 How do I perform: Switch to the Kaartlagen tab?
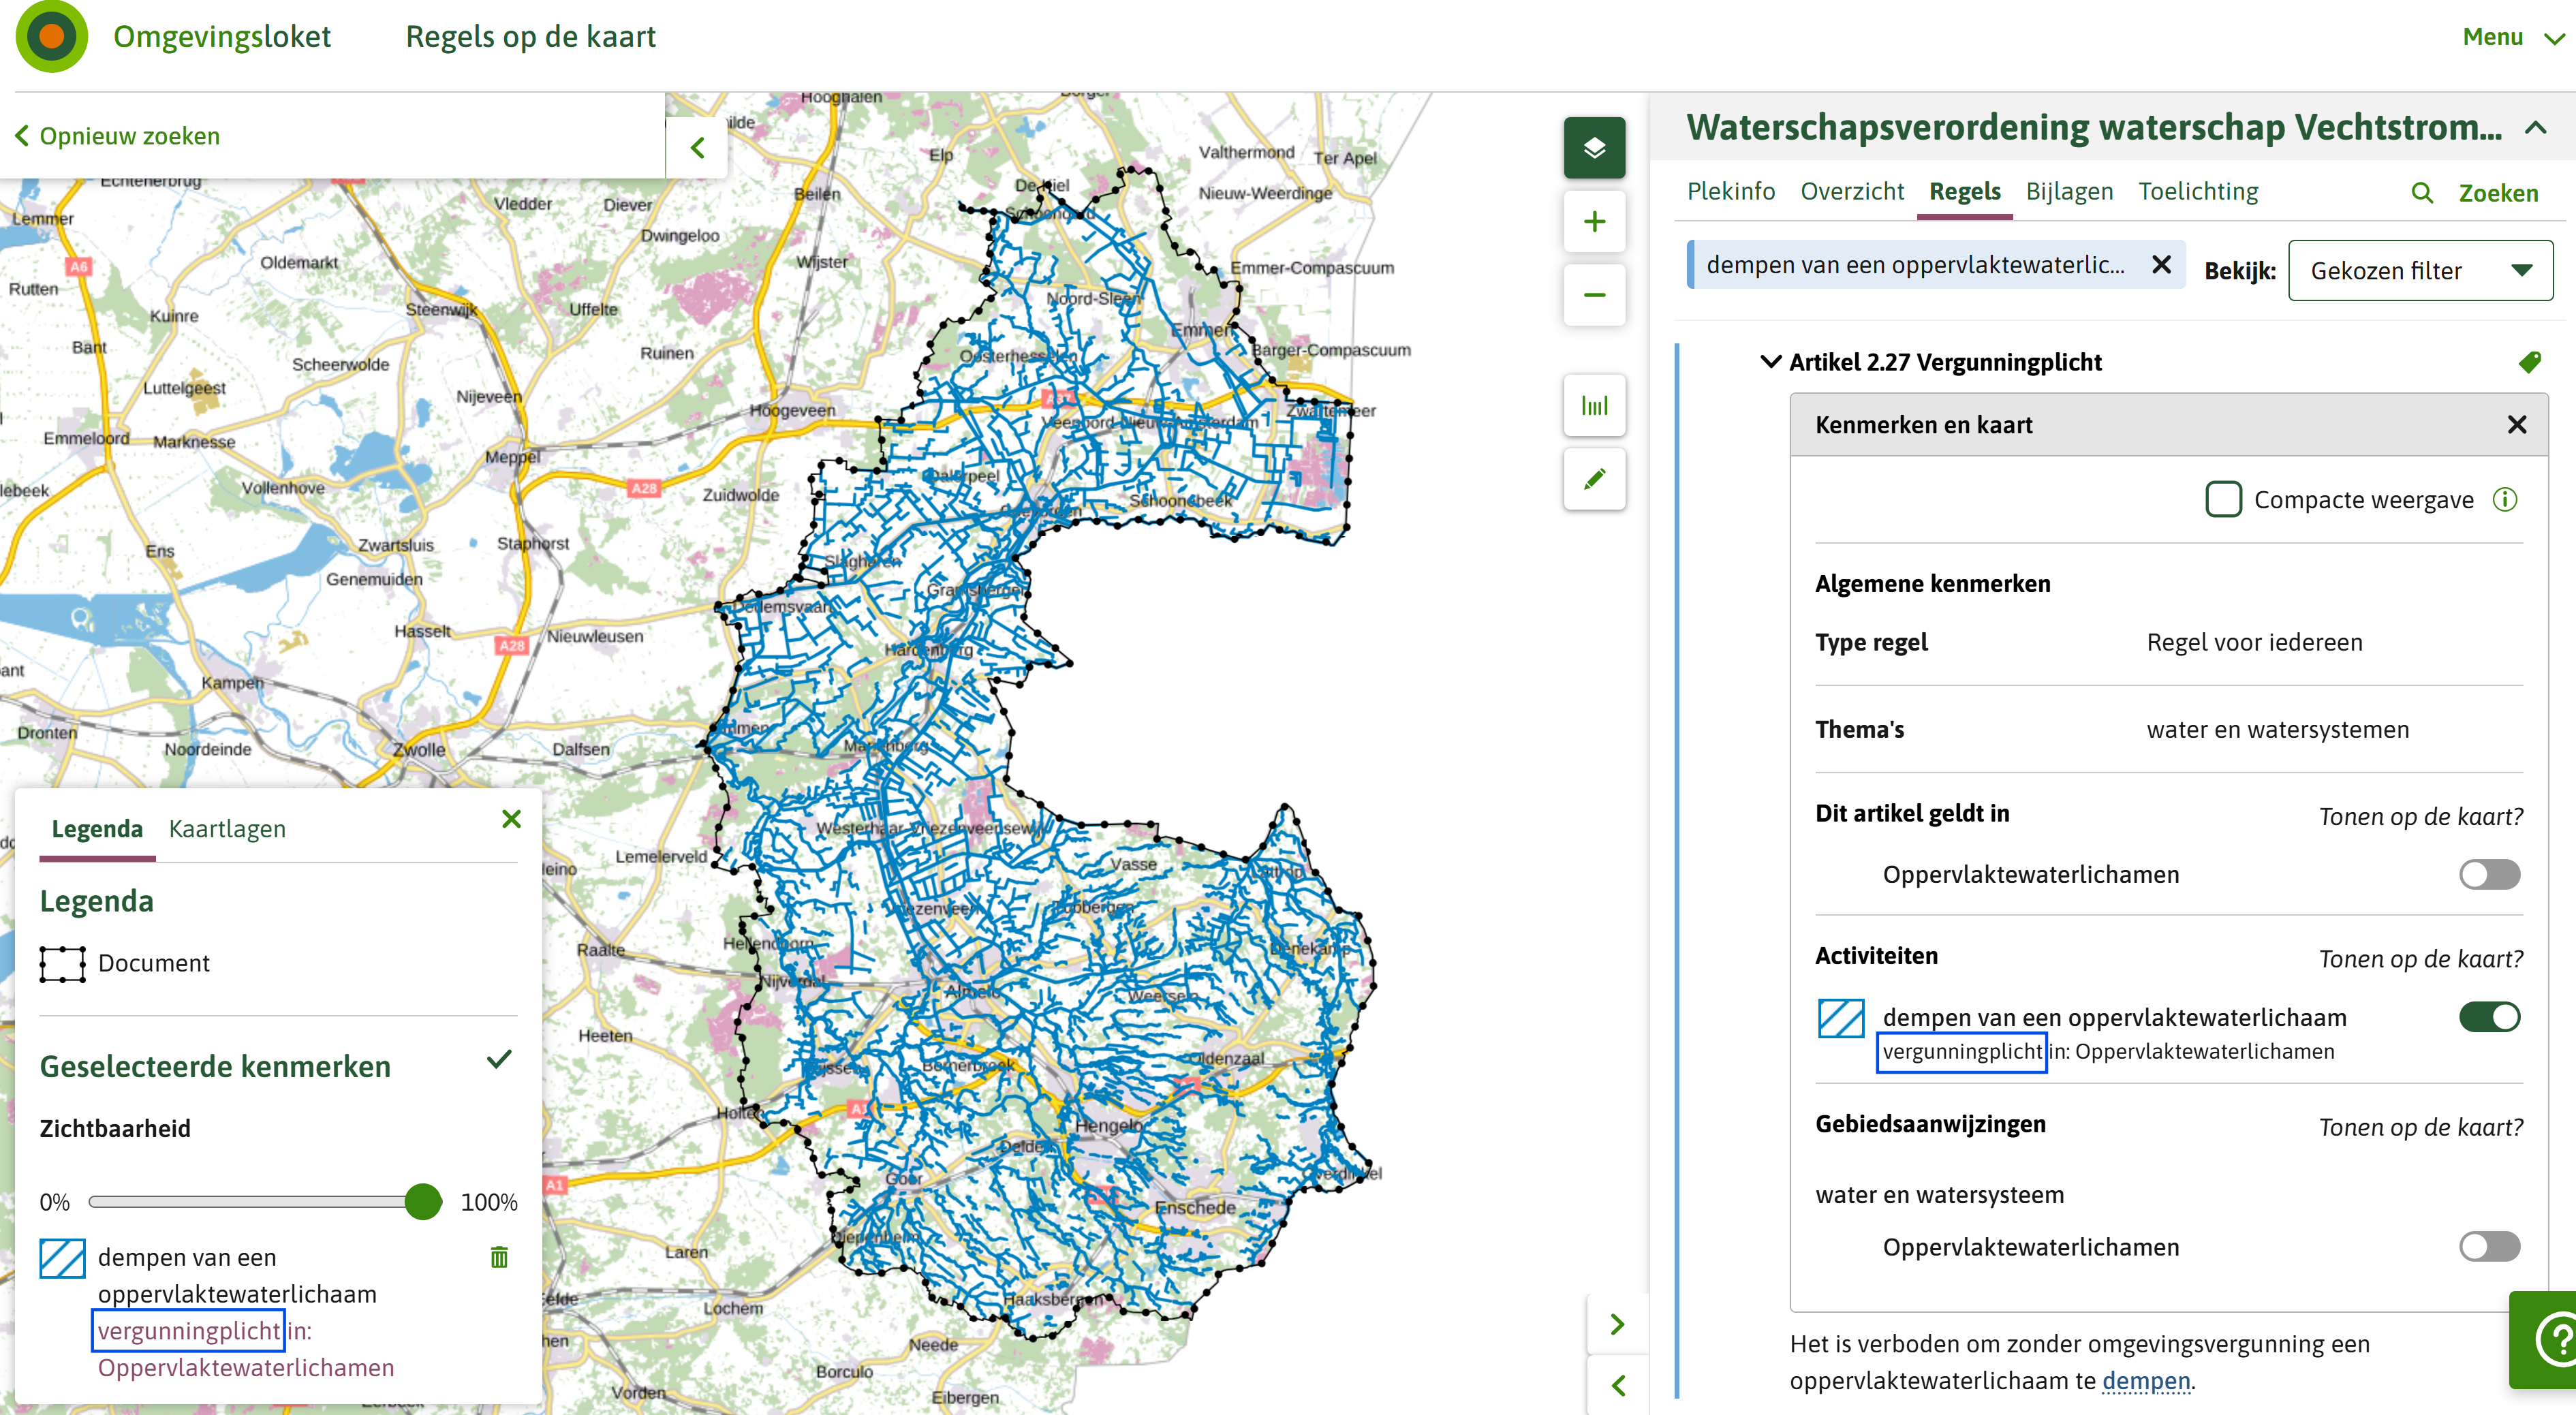[227, 829]
